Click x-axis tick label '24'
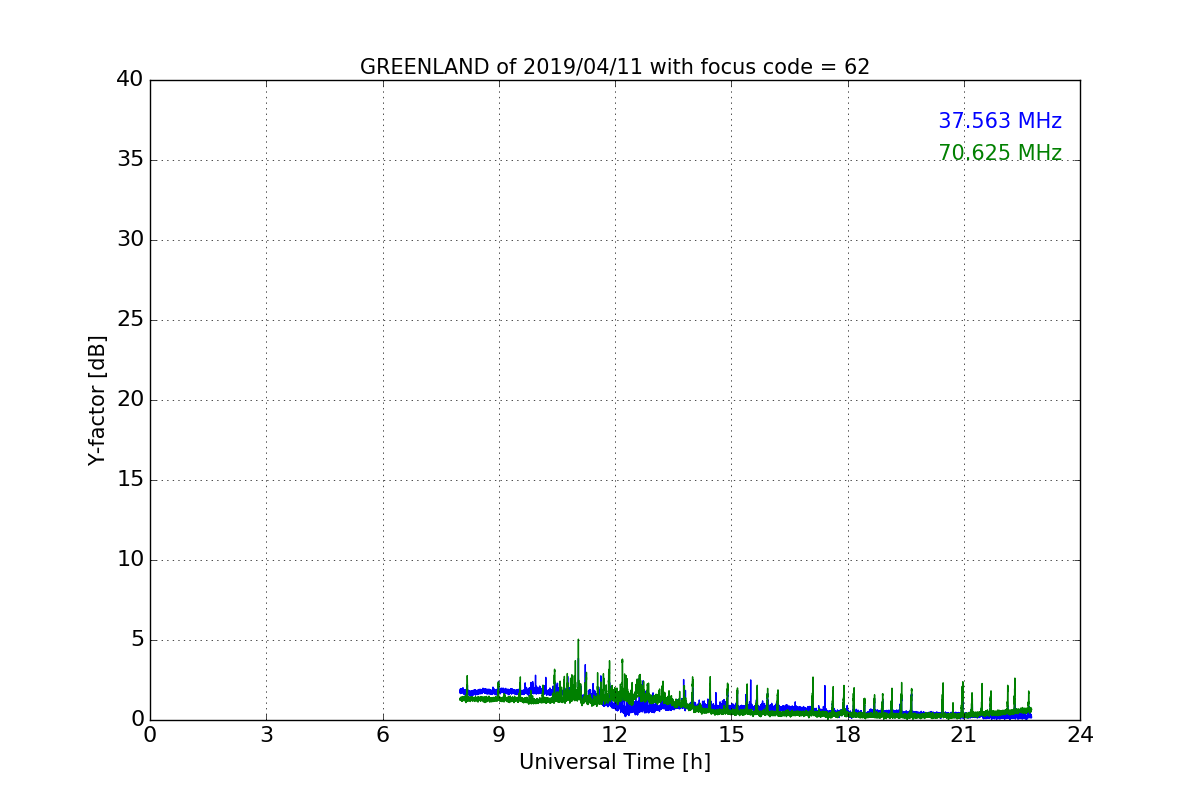This screenshot has height=800, width=1200. pos(1080,735)
